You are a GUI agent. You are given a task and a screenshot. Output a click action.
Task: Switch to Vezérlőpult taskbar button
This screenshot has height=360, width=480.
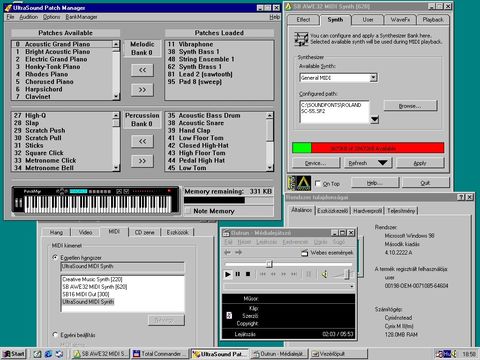(339, 354)
